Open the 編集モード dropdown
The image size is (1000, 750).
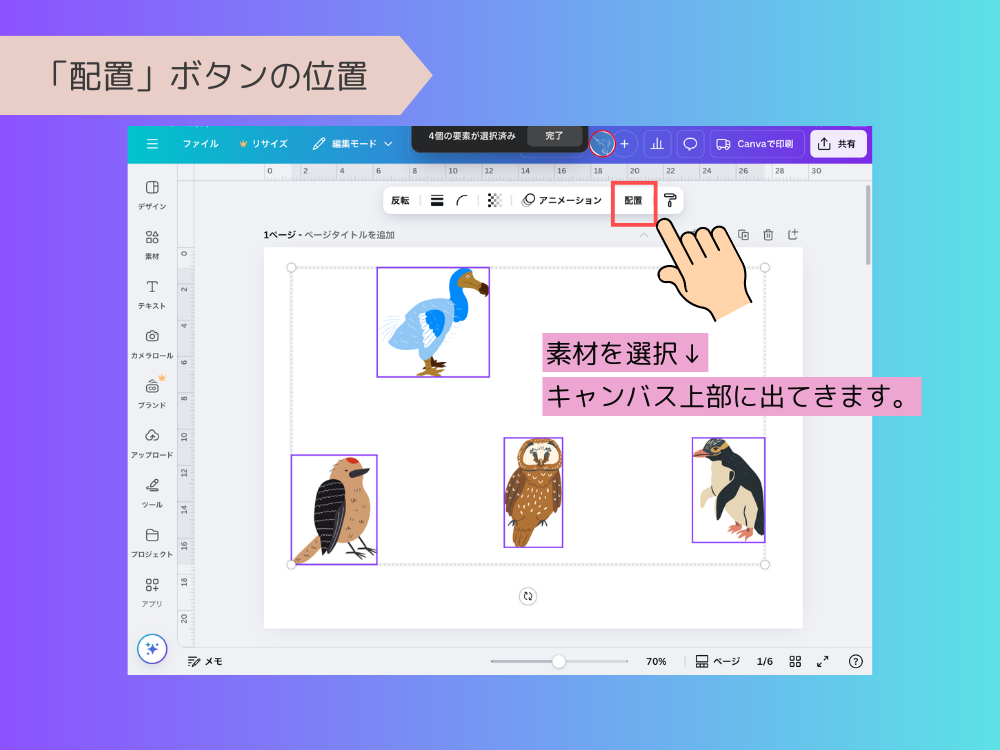[x=355, y=143]
